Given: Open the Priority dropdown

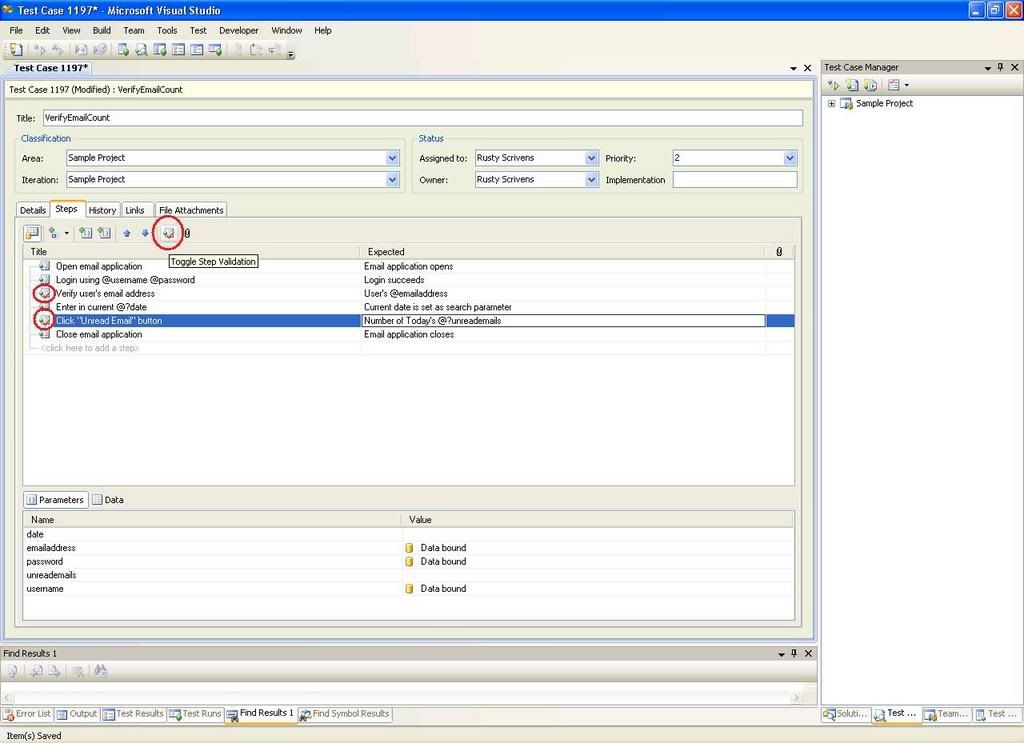Looking at the screenshot, I should (790, 158).
